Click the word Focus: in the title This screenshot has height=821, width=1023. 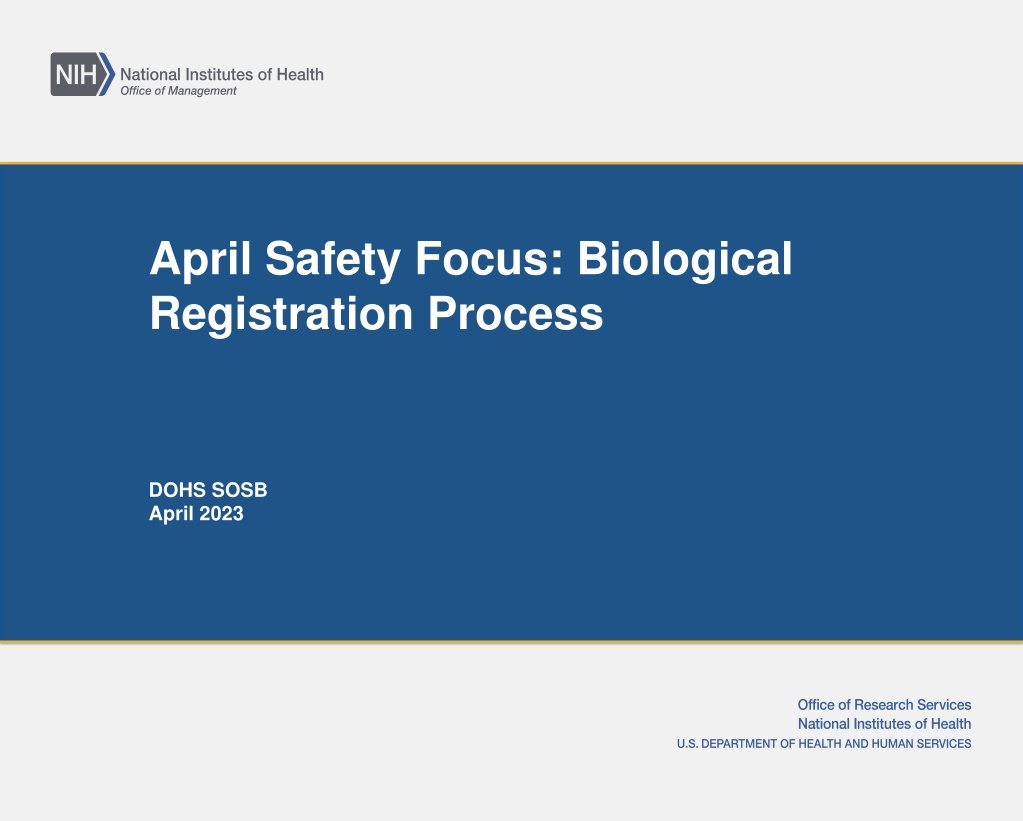[x=489, y=258]
